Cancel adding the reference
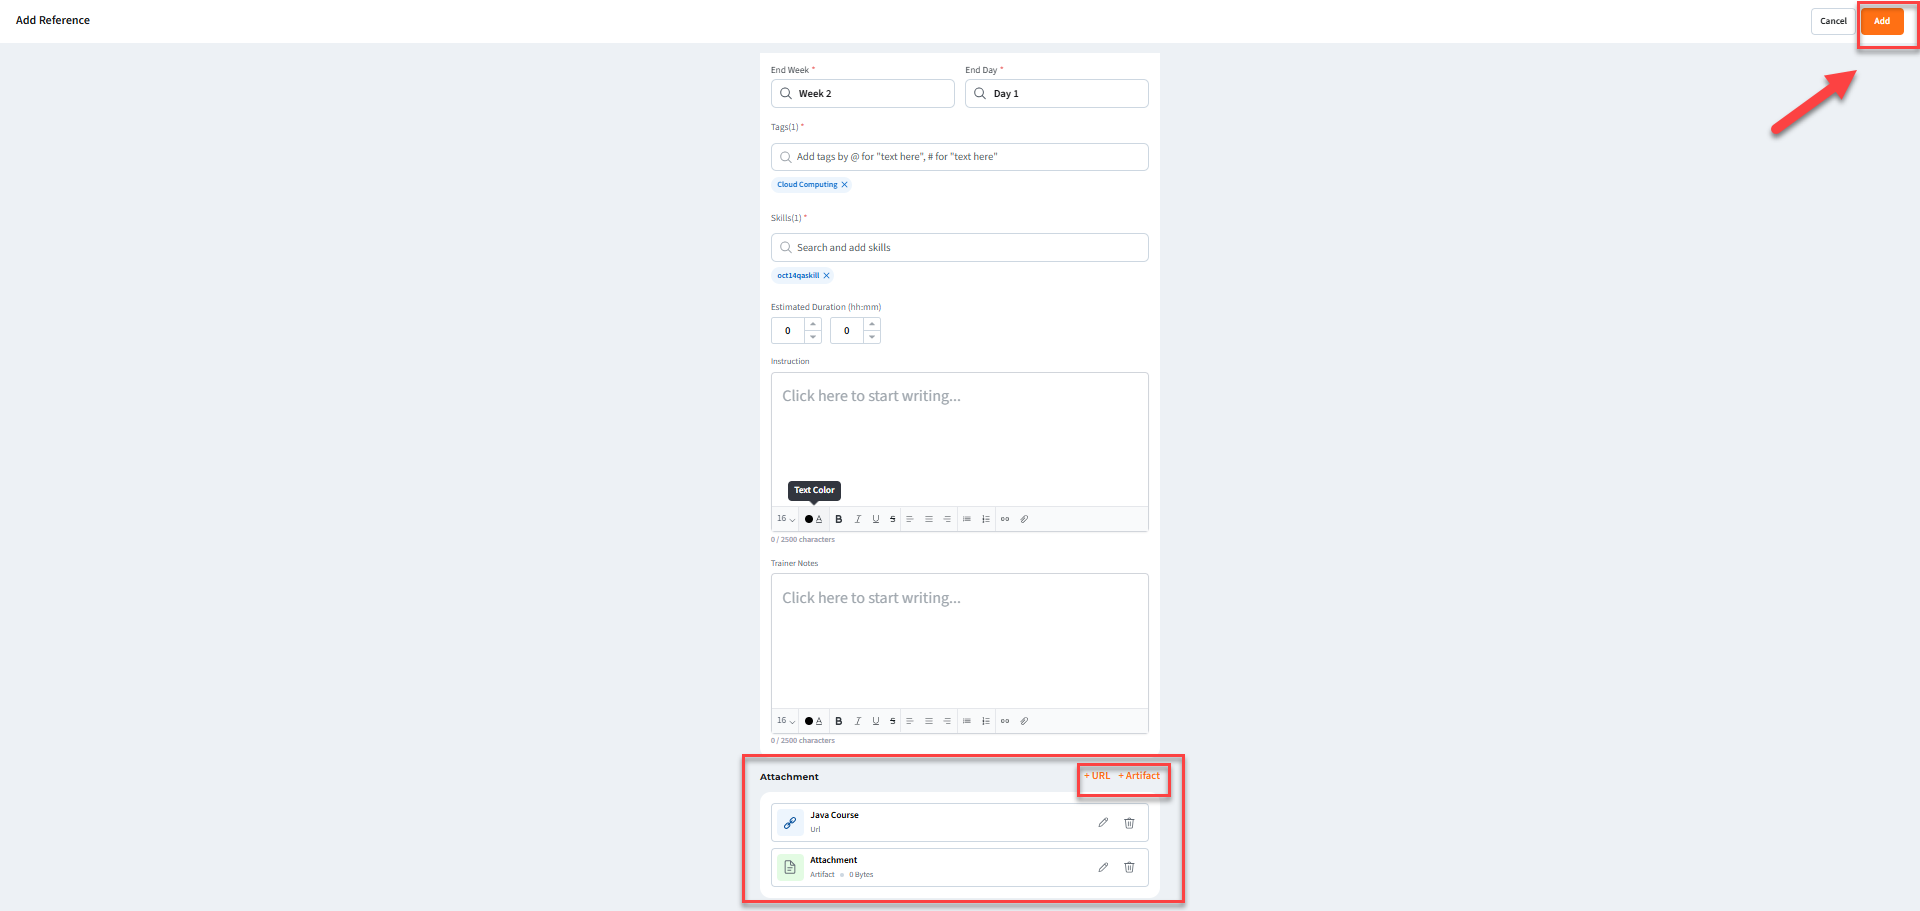This screenshot has width=1920, height=911. tap(1833, 21)
